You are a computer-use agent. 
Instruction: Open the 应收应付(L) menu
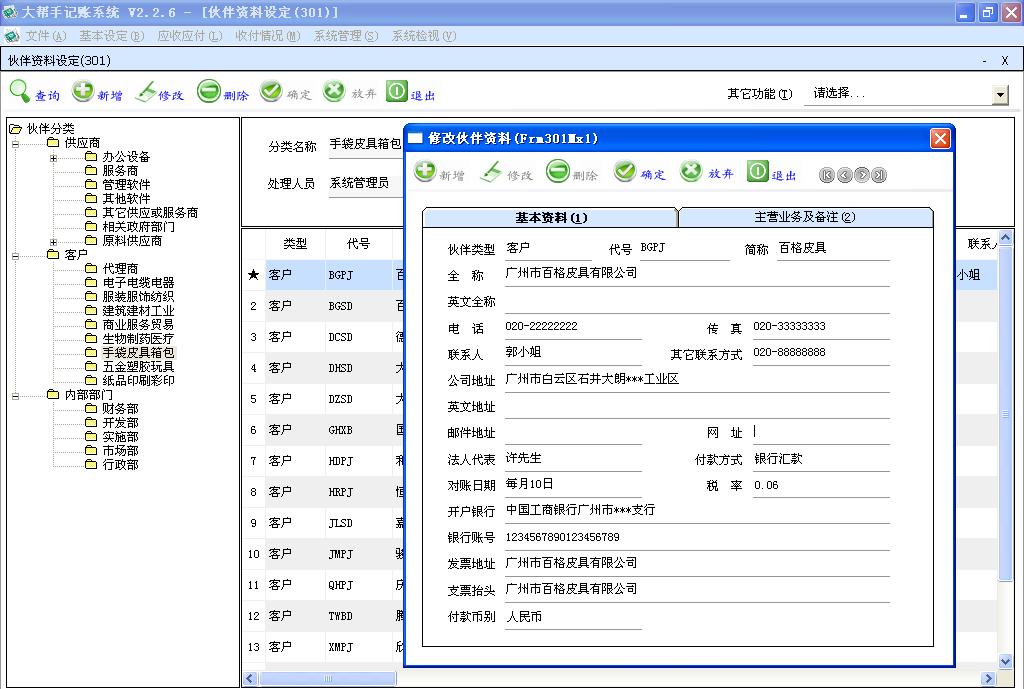tap(189, 36)
